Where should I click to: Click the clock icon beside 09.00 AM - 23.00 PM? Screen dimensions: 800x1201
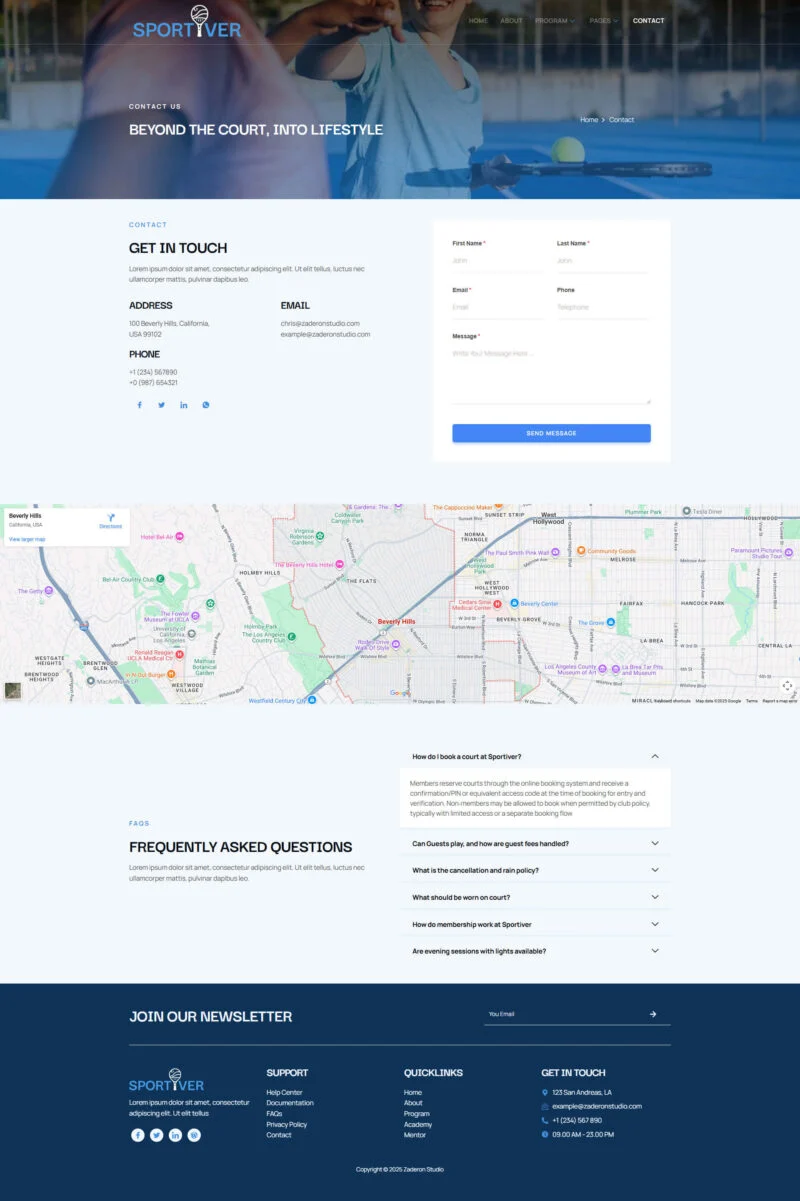click(545, 1134)
